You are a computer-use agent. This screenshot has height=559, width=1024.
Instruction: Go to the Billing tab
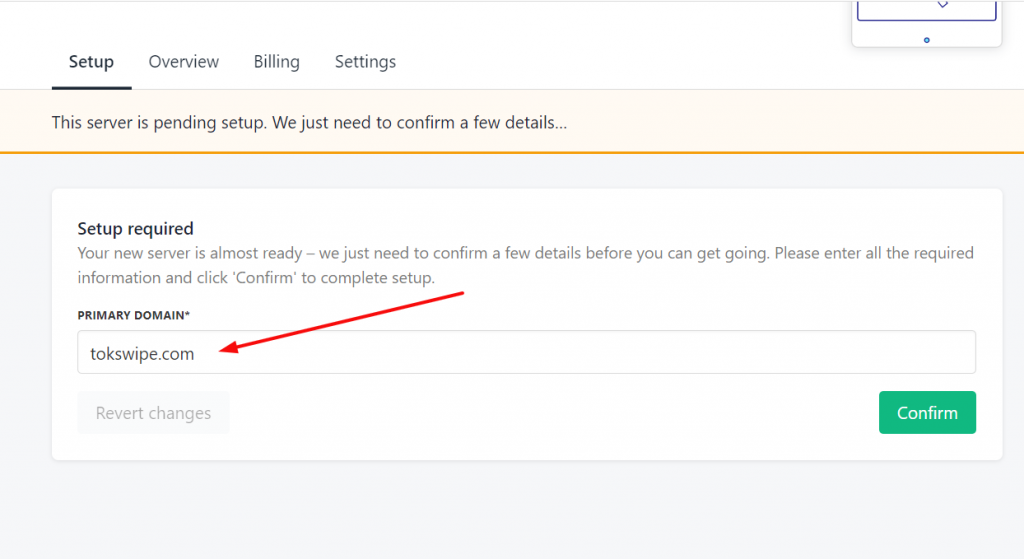pos(276,62)
